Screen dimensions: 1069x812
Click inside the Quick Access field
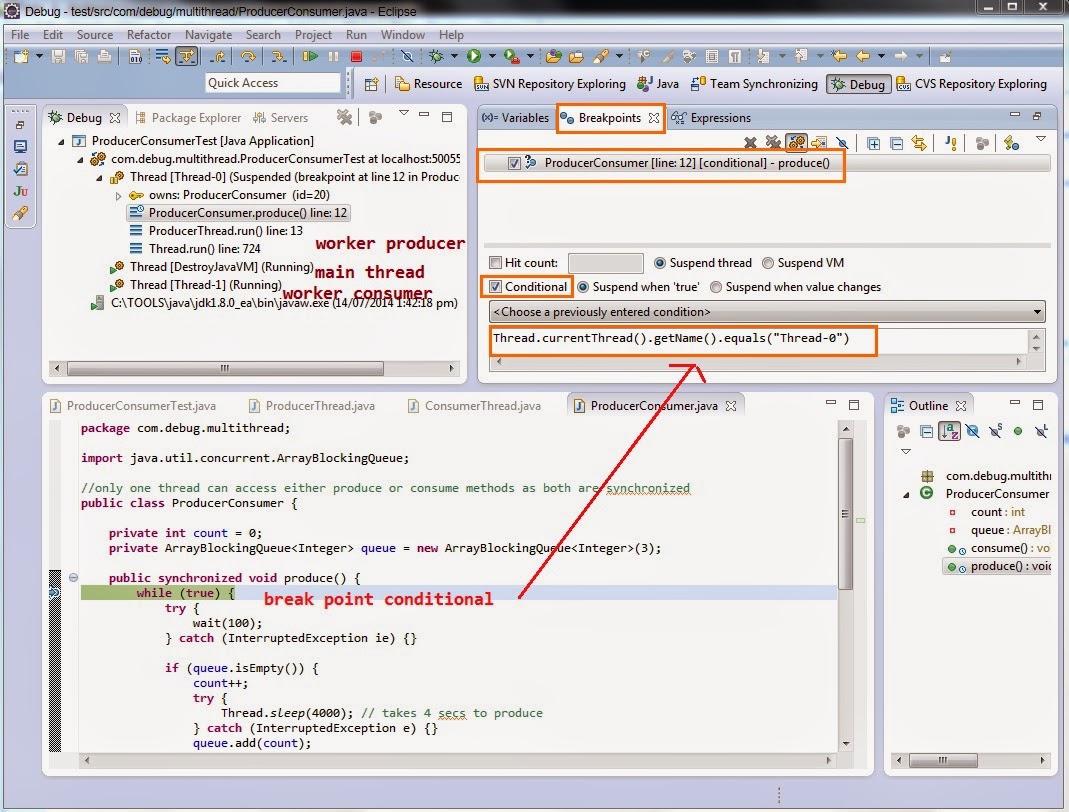(x=272, y=82)
